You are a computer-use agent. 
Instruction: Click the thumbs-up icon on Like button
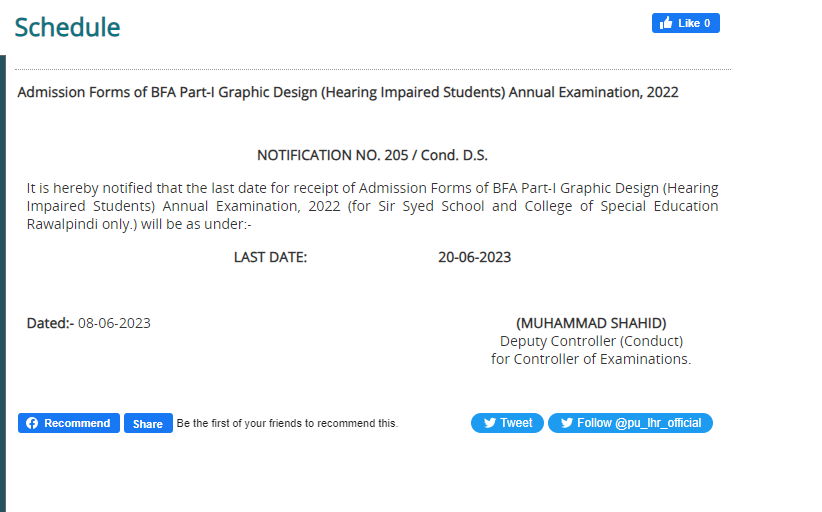point(665,23)
